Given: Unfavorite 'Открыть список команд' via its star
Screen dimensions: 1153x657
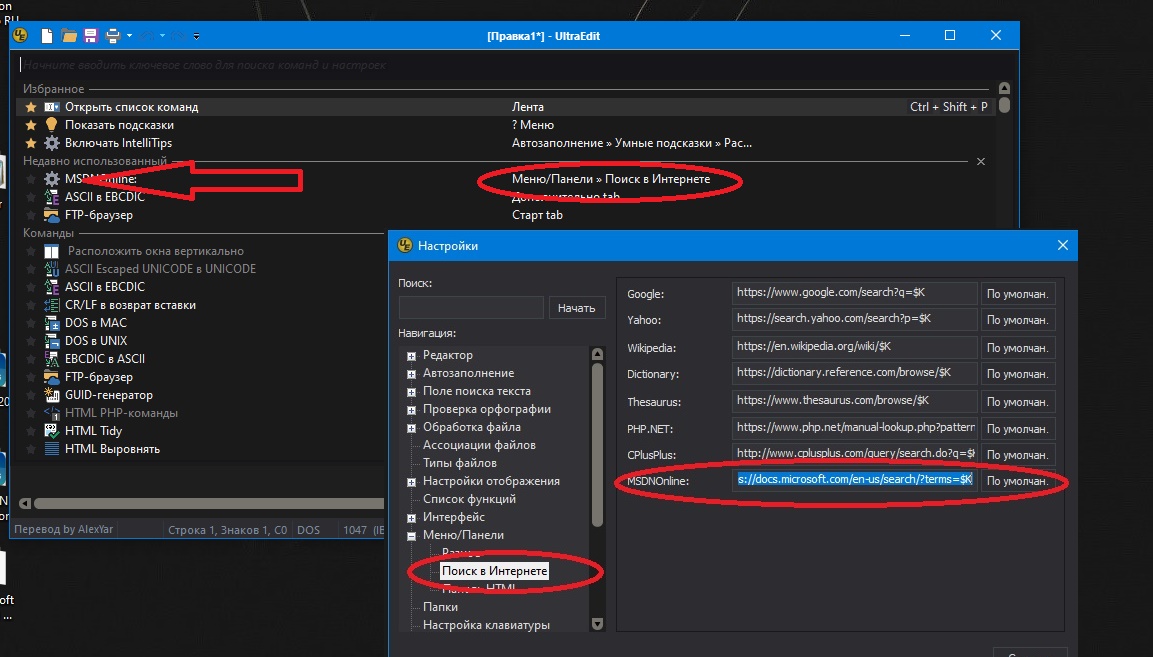Looking at the screenshot, I should pyautogui.click(x=31, y=107).
